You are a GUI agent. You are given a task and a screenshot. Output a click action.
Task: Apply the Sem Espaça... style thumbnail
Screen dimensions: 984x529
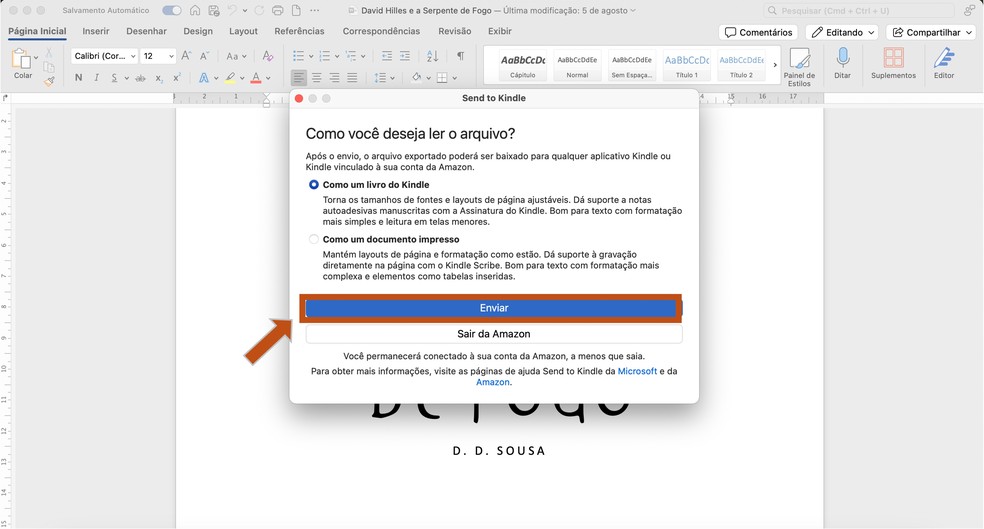[632, 65]
